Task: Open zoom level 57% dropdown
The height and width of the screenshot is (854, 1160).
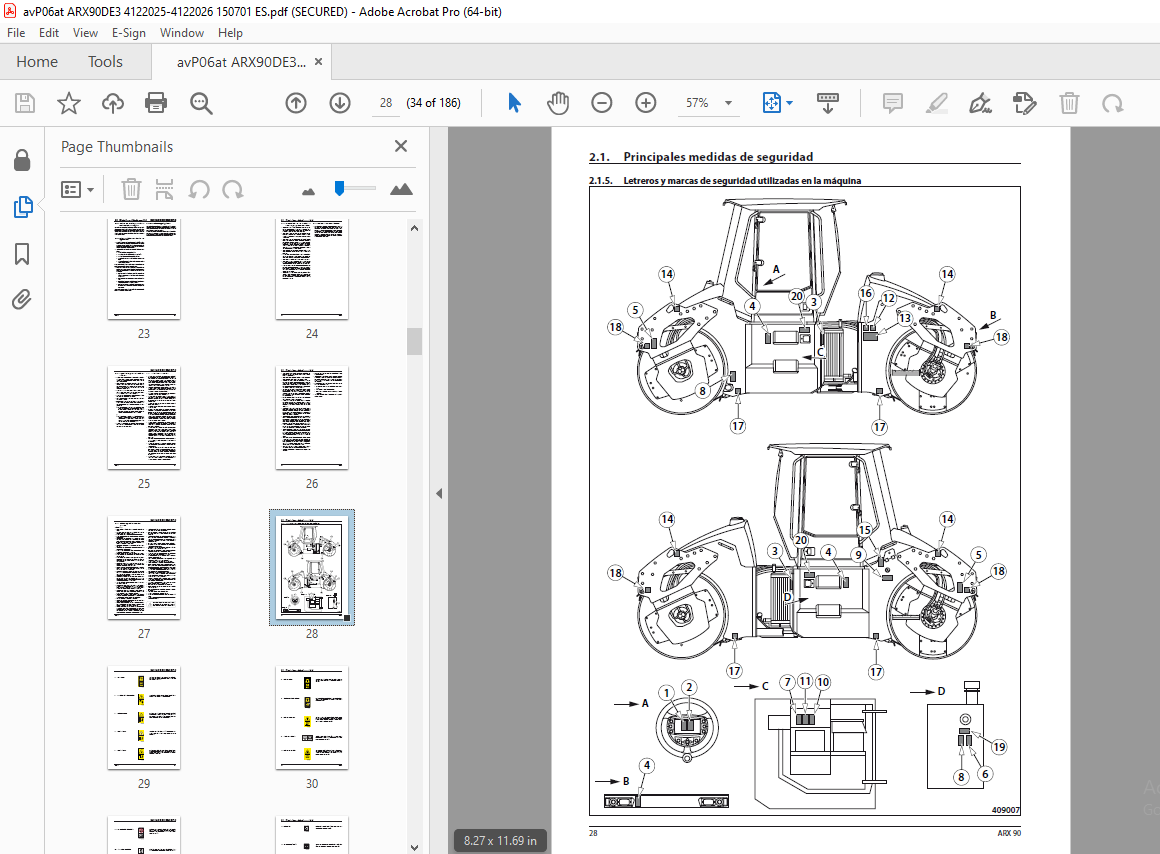Action: click(729, 103)
